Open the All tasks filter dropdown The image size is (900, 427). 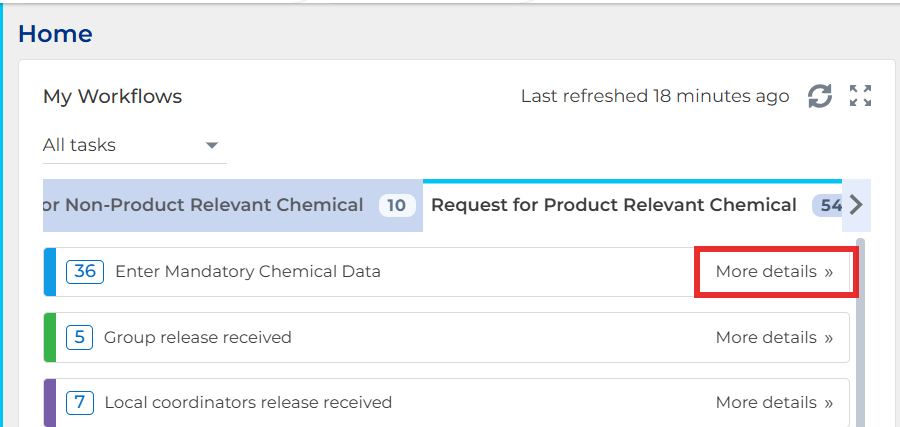(x=134, y=145)
